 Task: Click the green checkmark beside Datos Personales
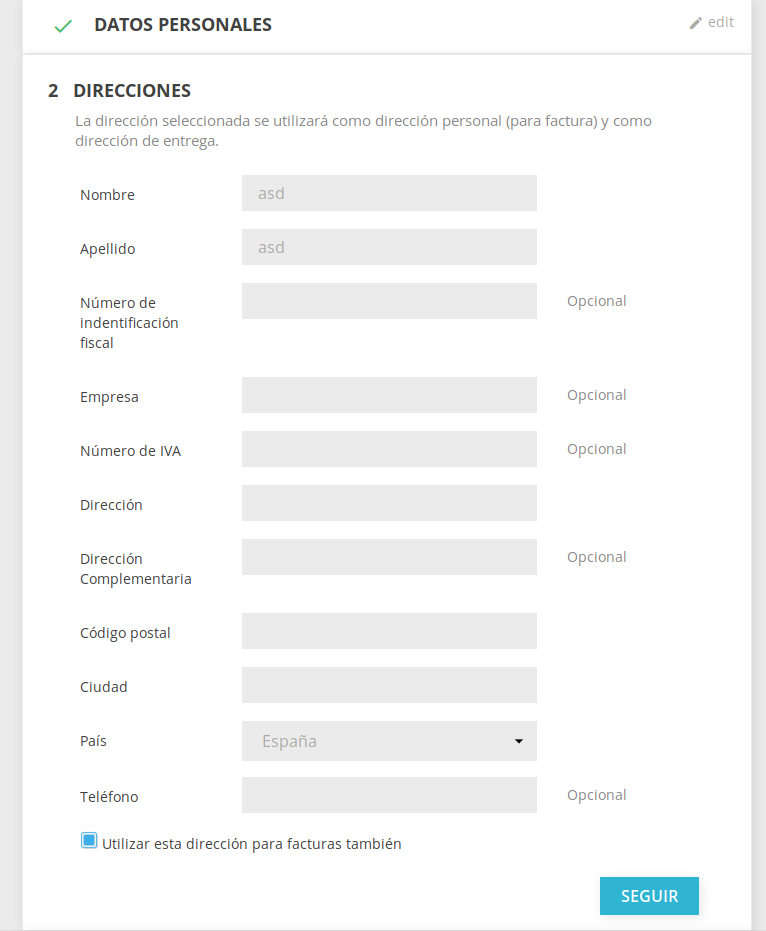[63, 26]
